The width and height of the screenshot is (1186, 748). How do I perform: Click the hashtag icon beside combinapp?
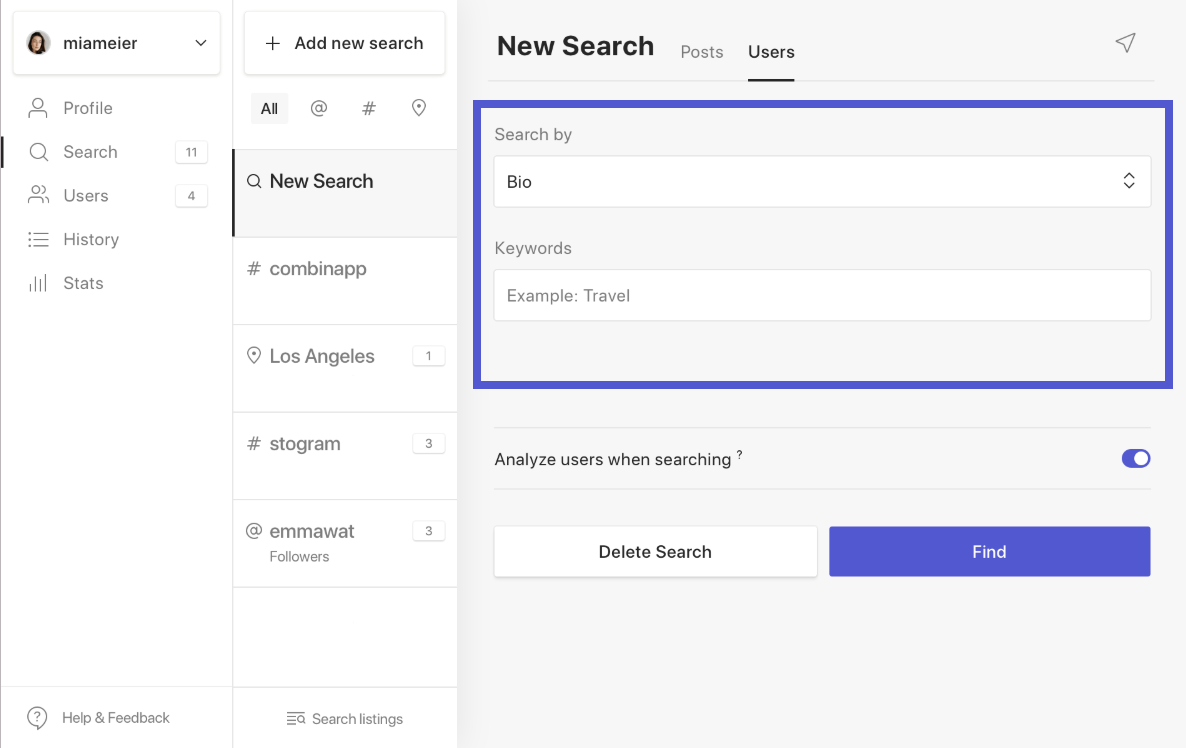(x=254, y=268)
